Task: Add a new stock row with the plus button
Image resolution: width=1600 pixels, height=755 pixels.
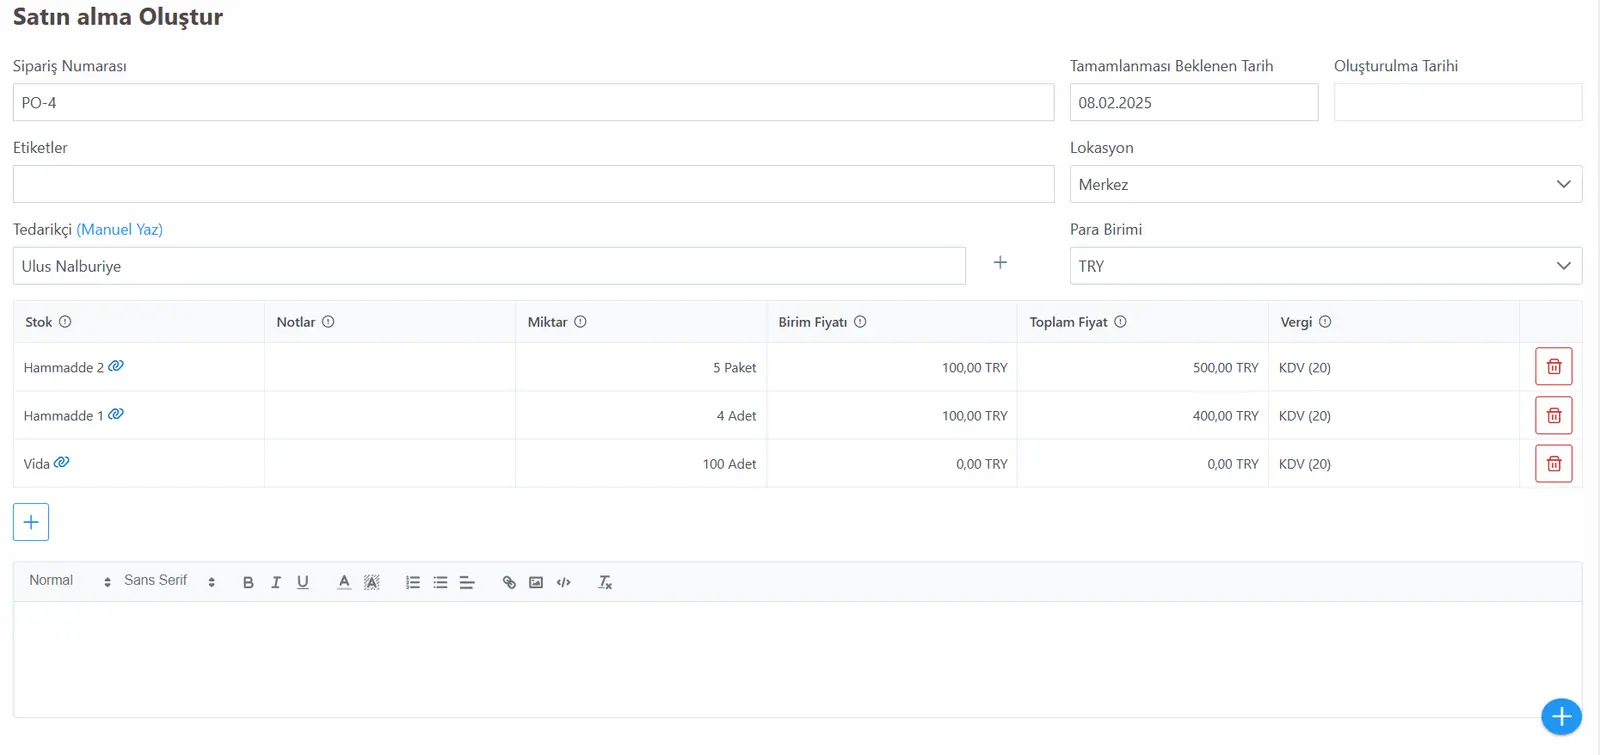Action: point(31,522)
